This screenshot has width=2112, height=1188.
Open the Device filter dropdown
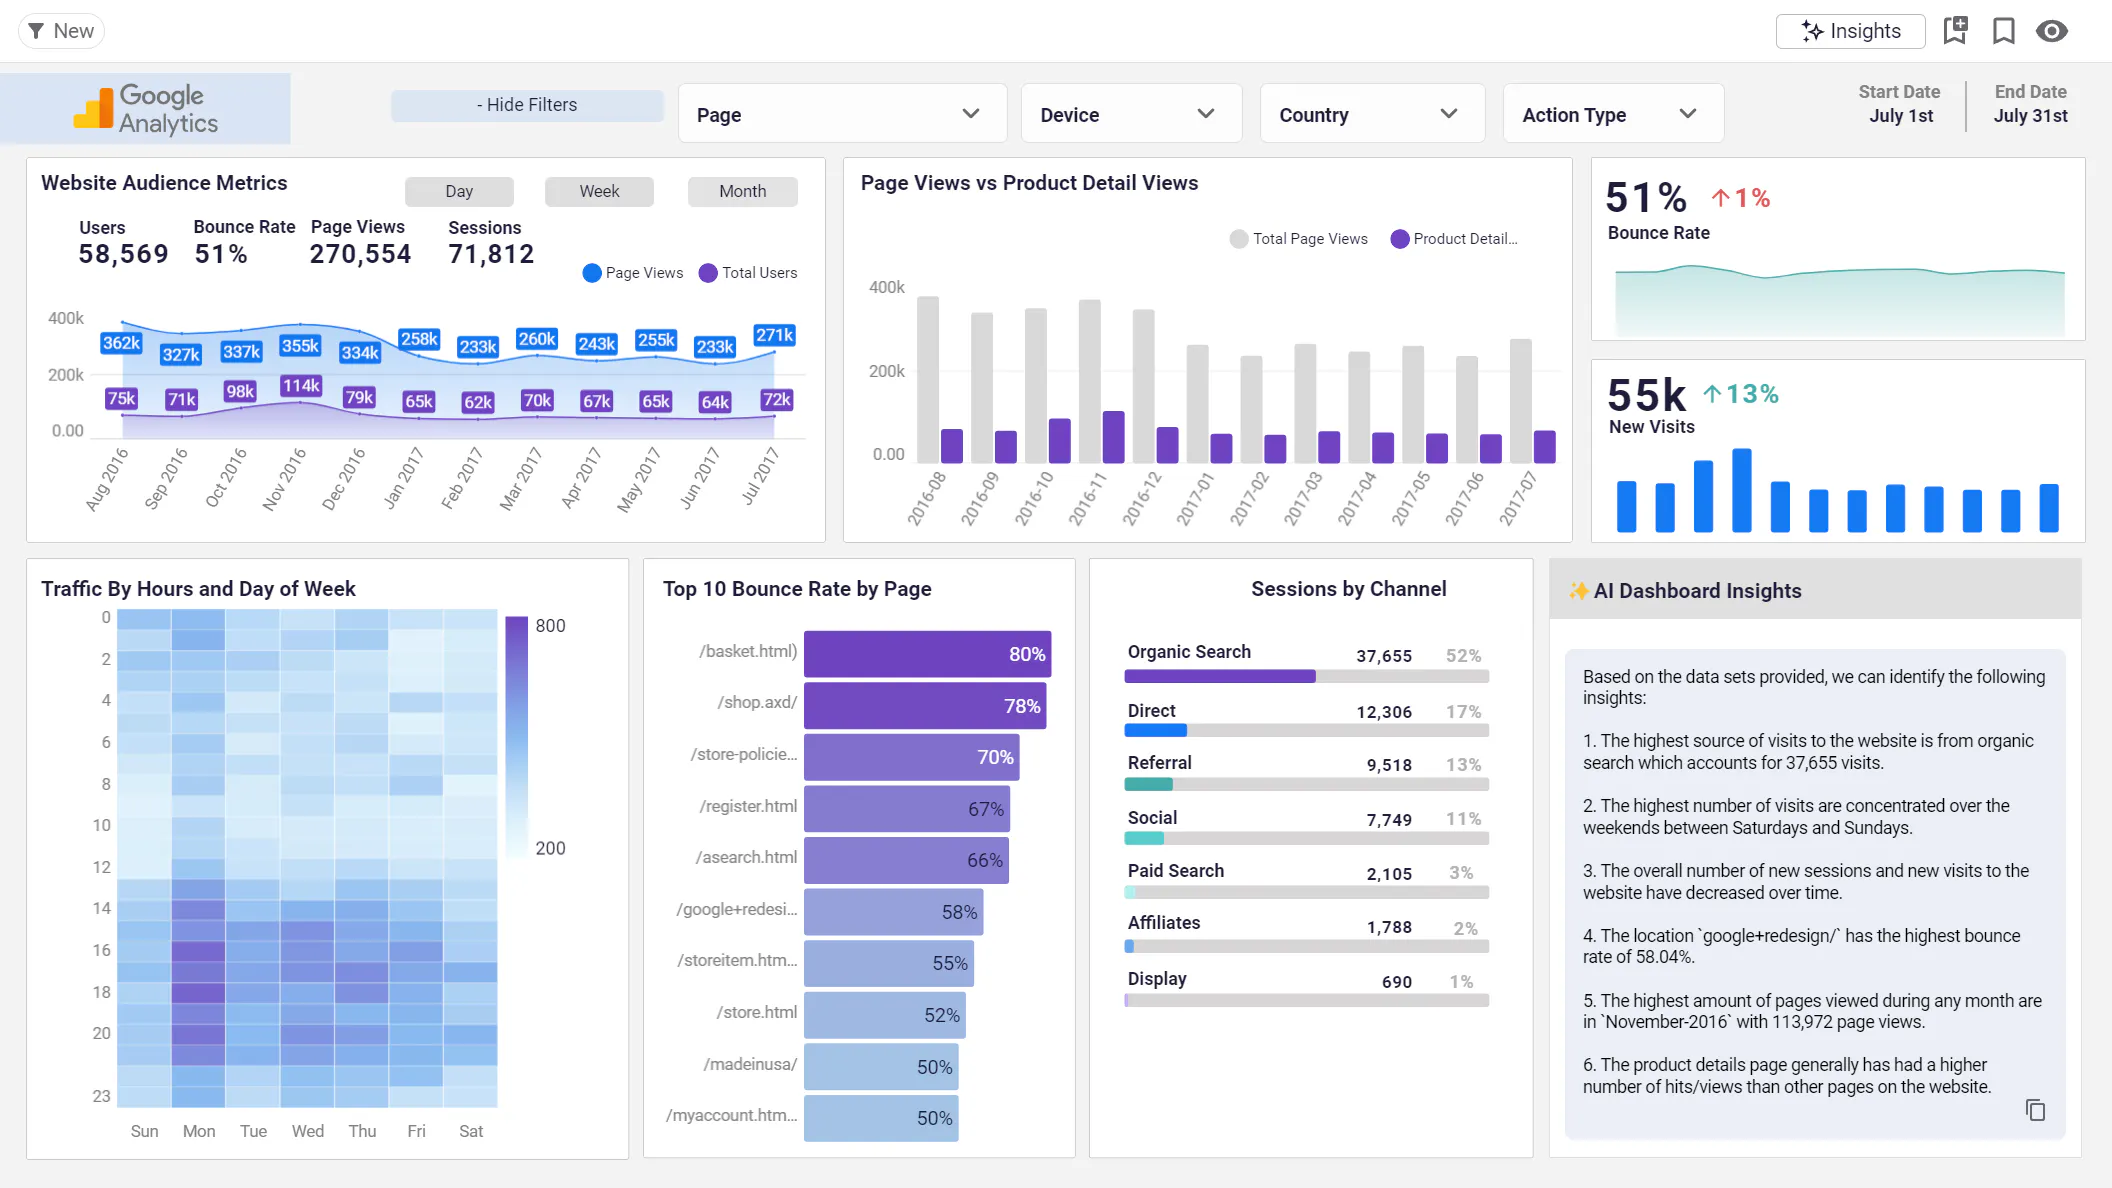click(1130, 114)
